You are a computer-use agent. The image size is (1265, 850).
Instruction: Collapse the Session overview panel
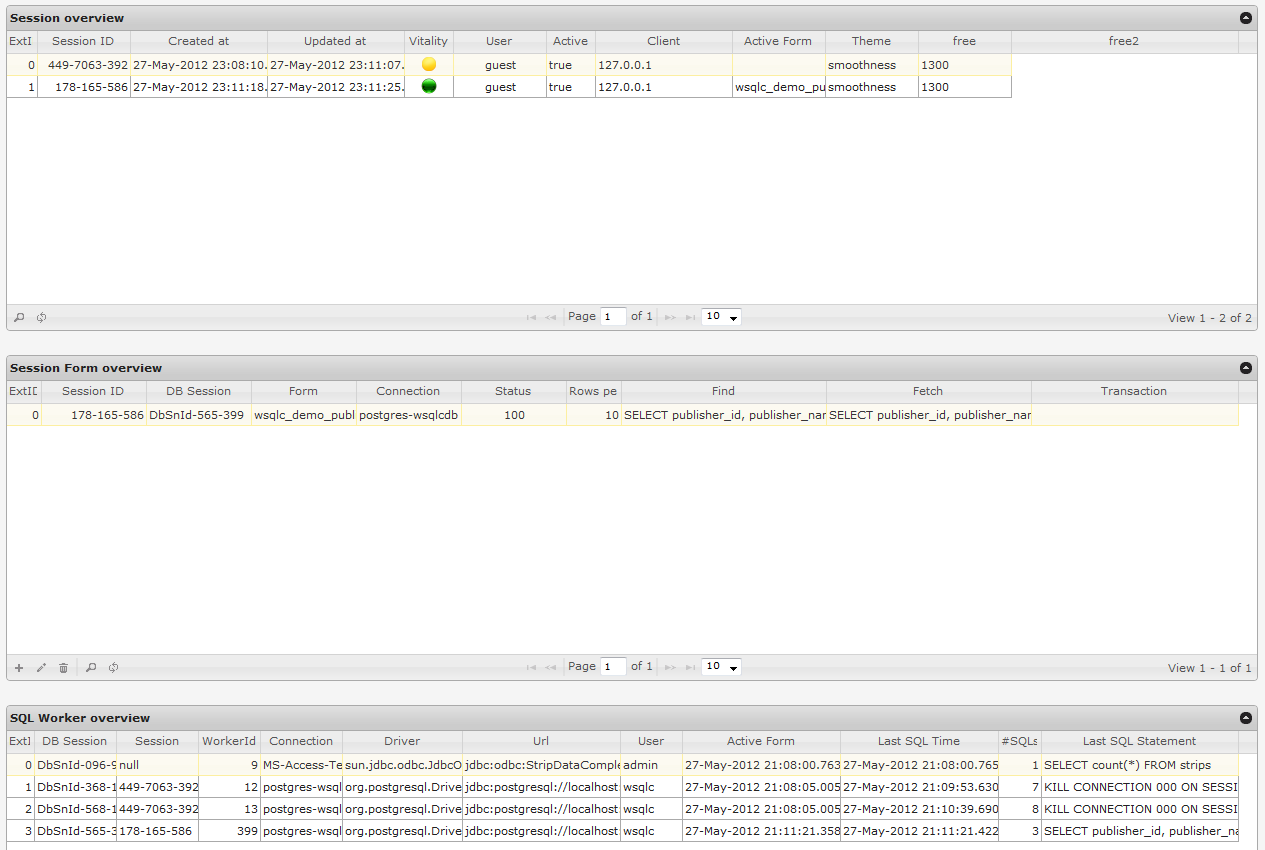pos(1245,17)
